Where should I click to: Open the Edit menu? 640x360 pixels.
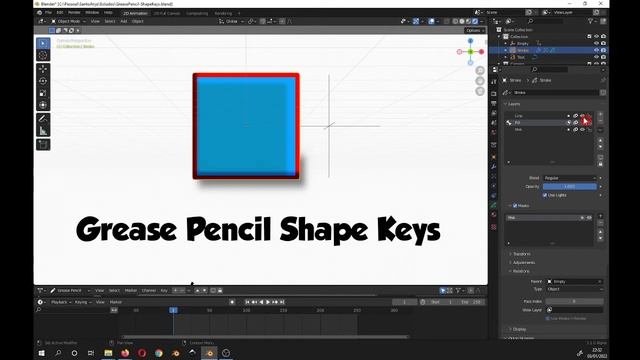tap(60, 13)
